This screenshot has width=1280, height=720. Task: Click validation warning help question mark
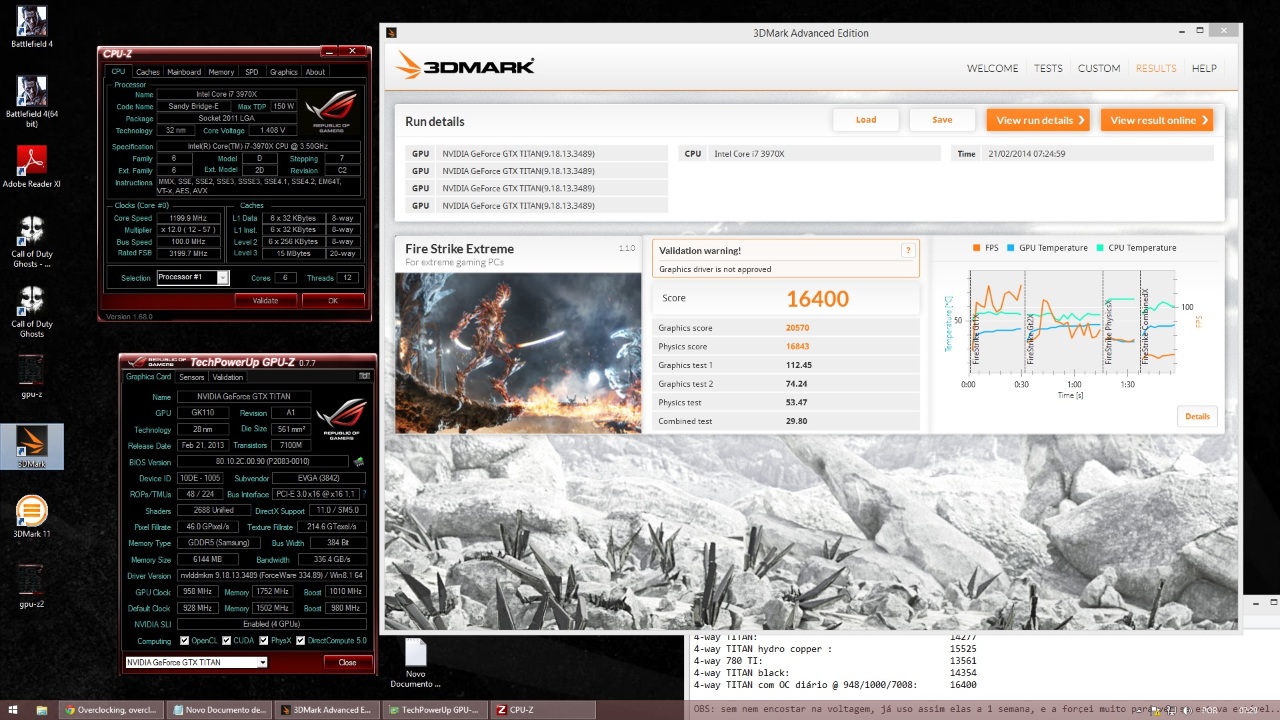908,251
